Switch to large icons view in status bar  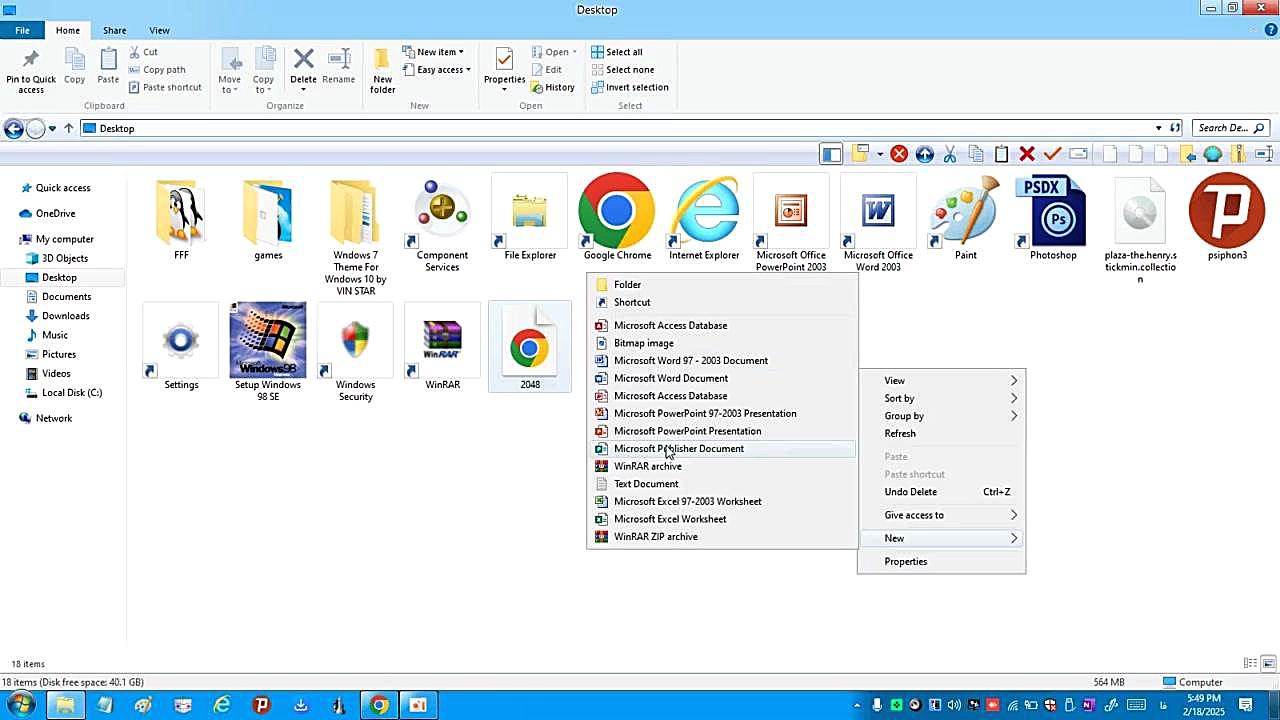[1269, 663]
